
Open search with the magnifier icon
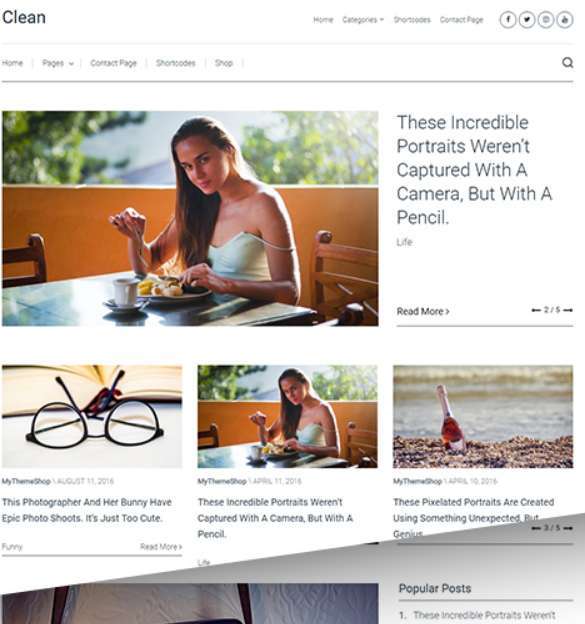click(567, 62)
